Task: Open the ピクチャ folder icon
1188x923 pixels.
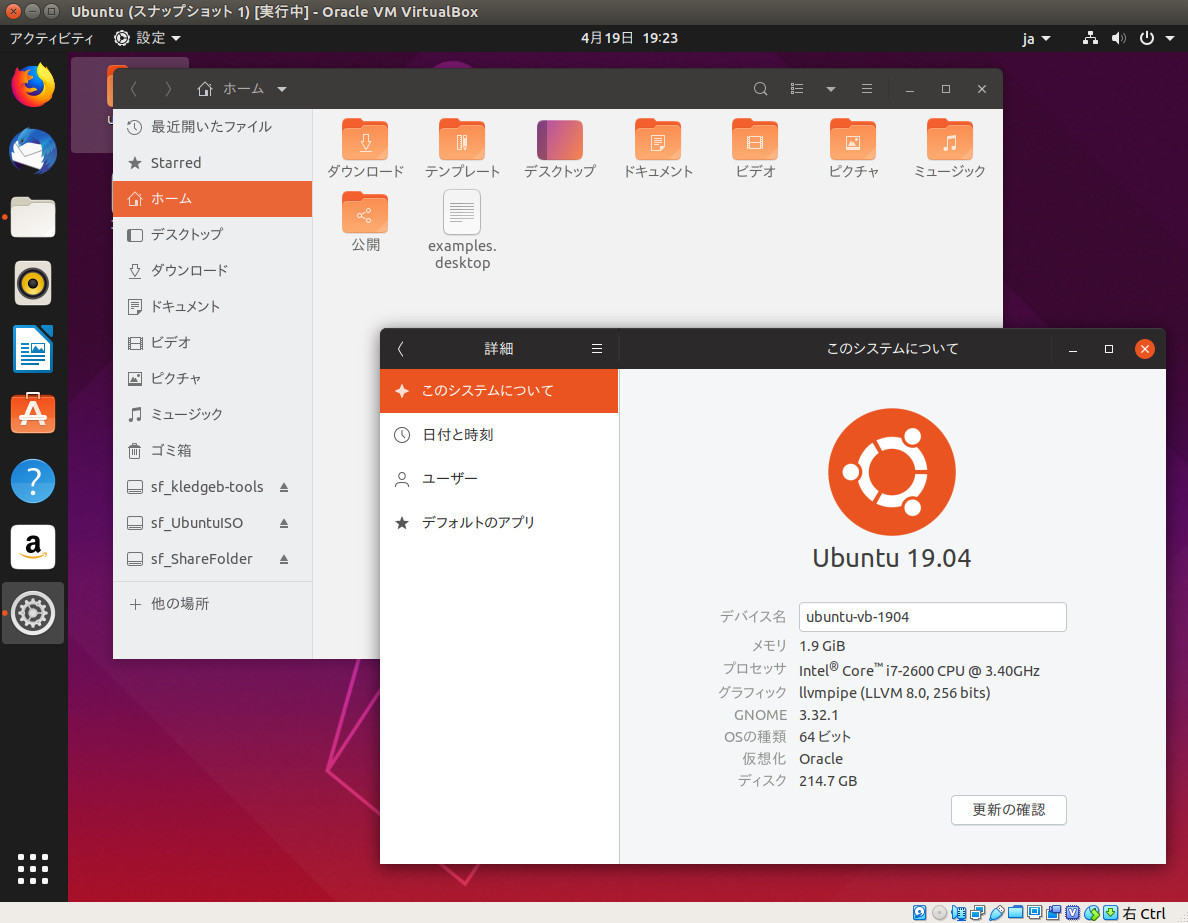Action: coord(852,139)
